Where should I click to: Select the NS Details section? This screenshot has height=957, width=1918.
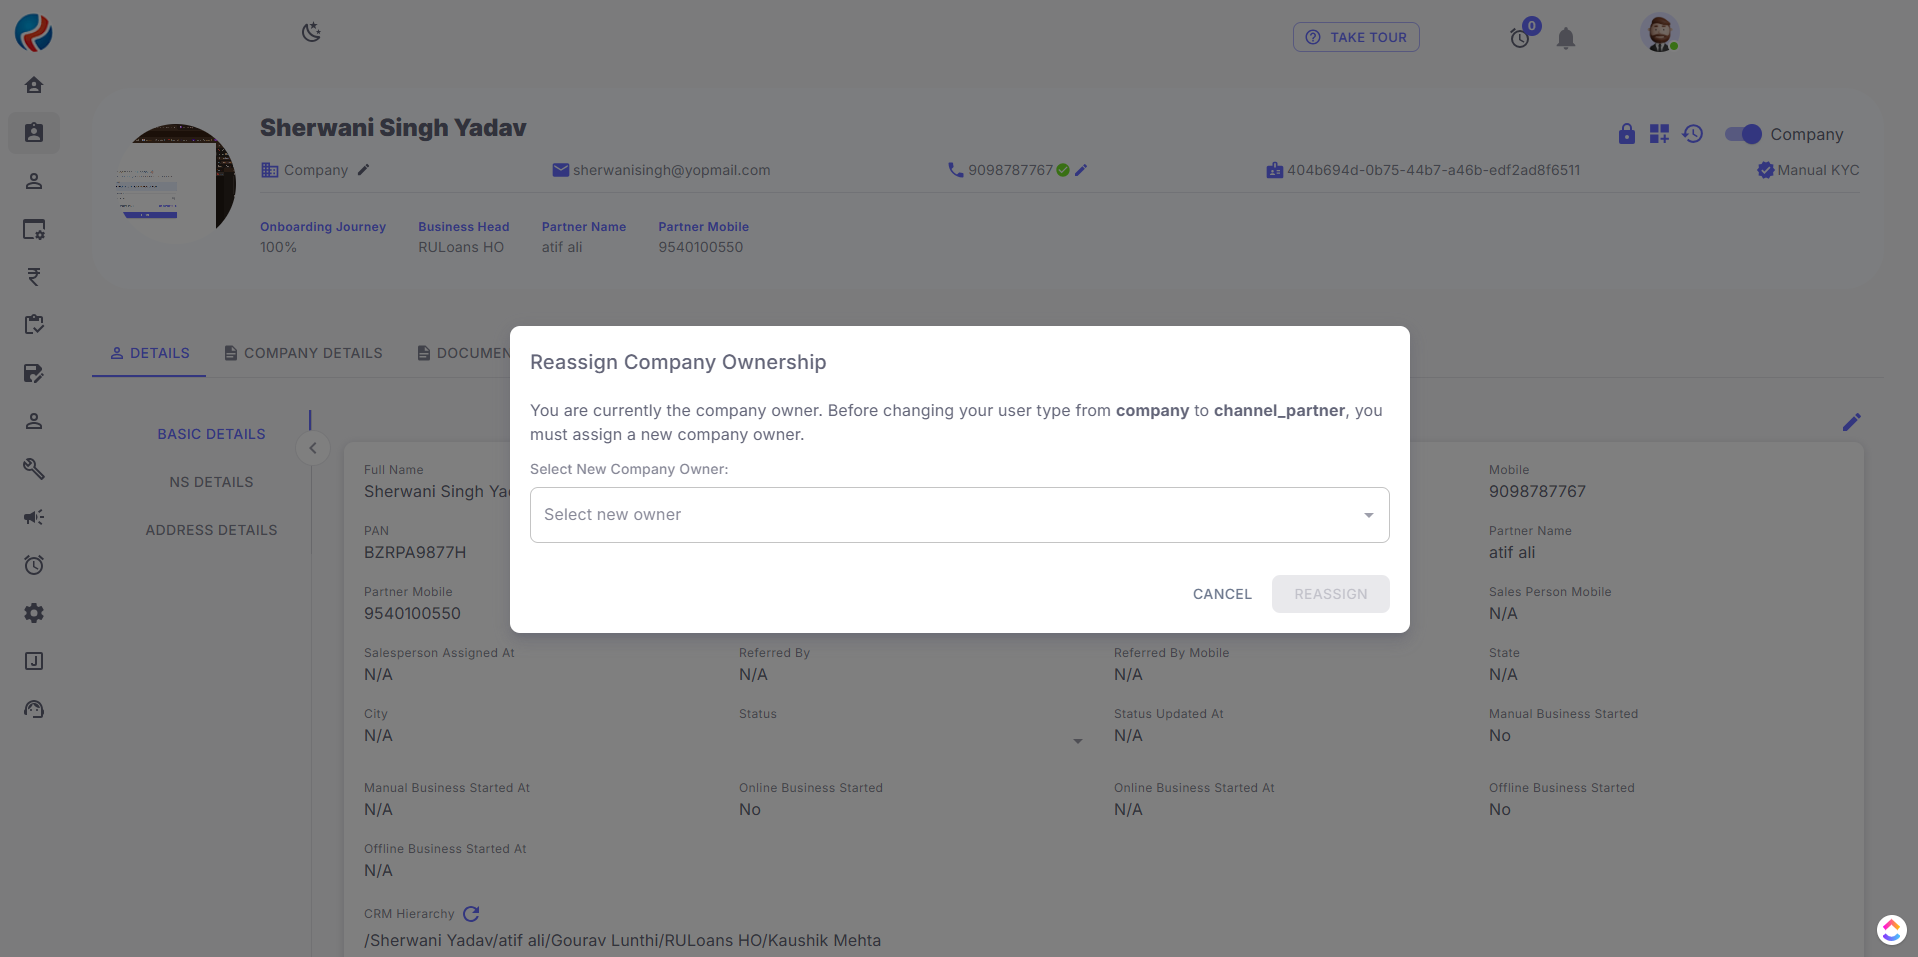pyautogui.click(x=211, y=482)
